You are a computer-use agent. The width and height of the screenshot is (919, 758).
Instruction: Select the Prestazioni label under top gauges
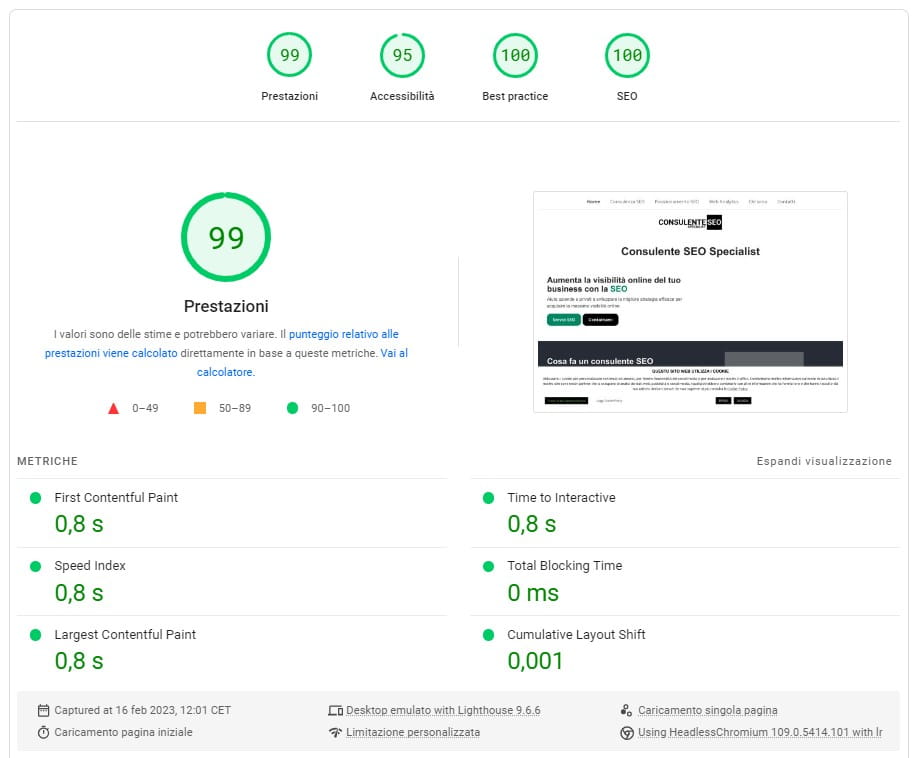(290, 96)
